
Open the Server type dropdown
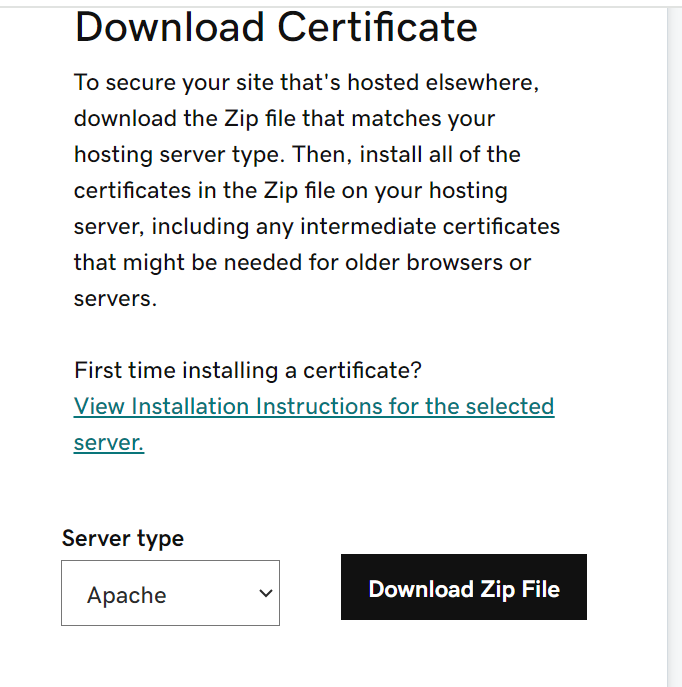click(x=170, y=593)
